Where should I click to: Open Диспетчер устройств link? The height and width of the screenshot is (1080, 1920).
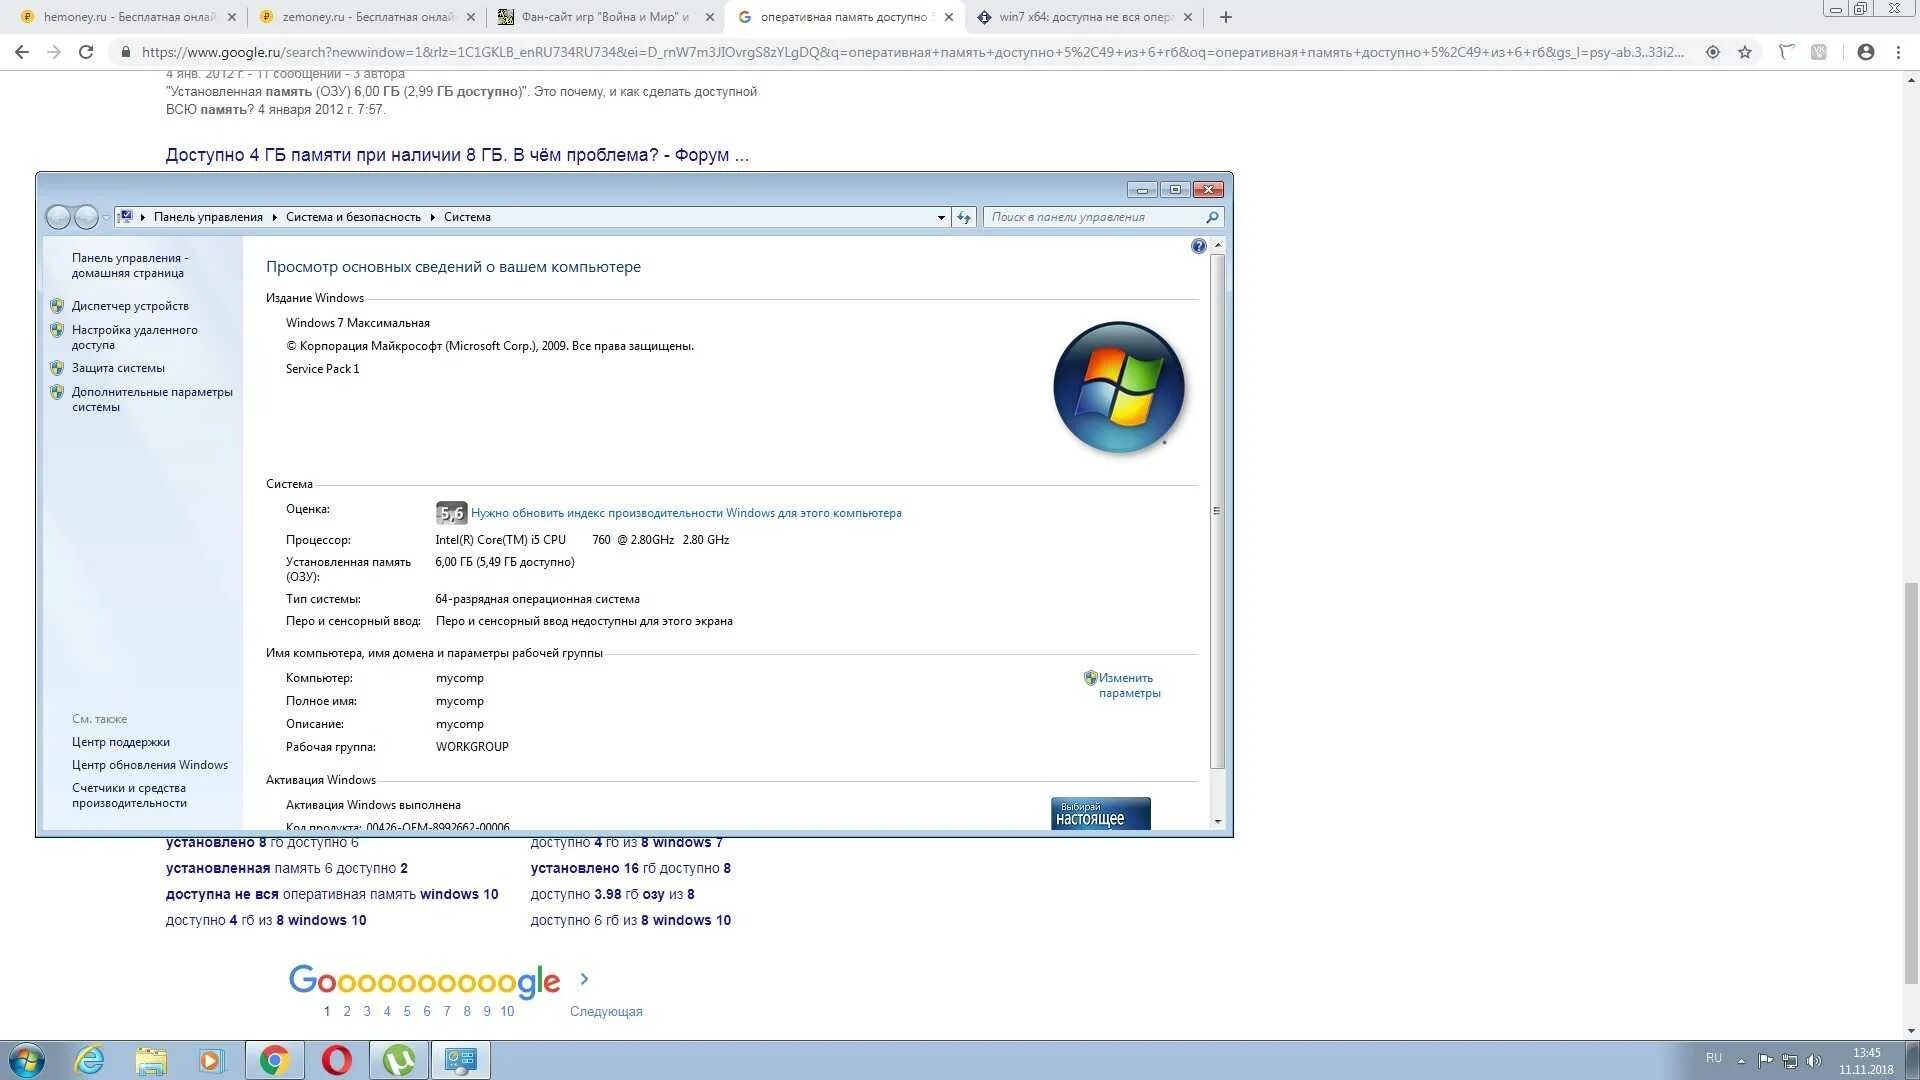130,306
